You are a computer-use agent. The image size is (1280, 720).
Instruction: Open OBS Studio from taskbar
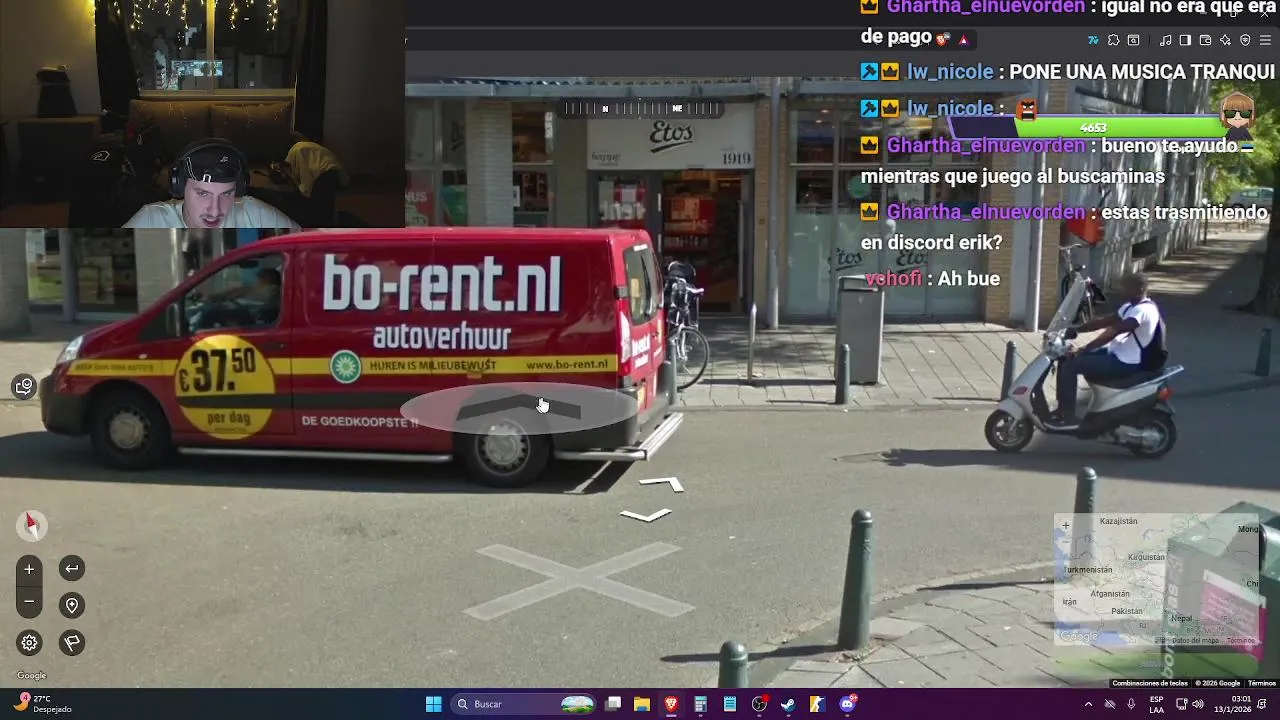pyautogui.click(x=759, y=704)
